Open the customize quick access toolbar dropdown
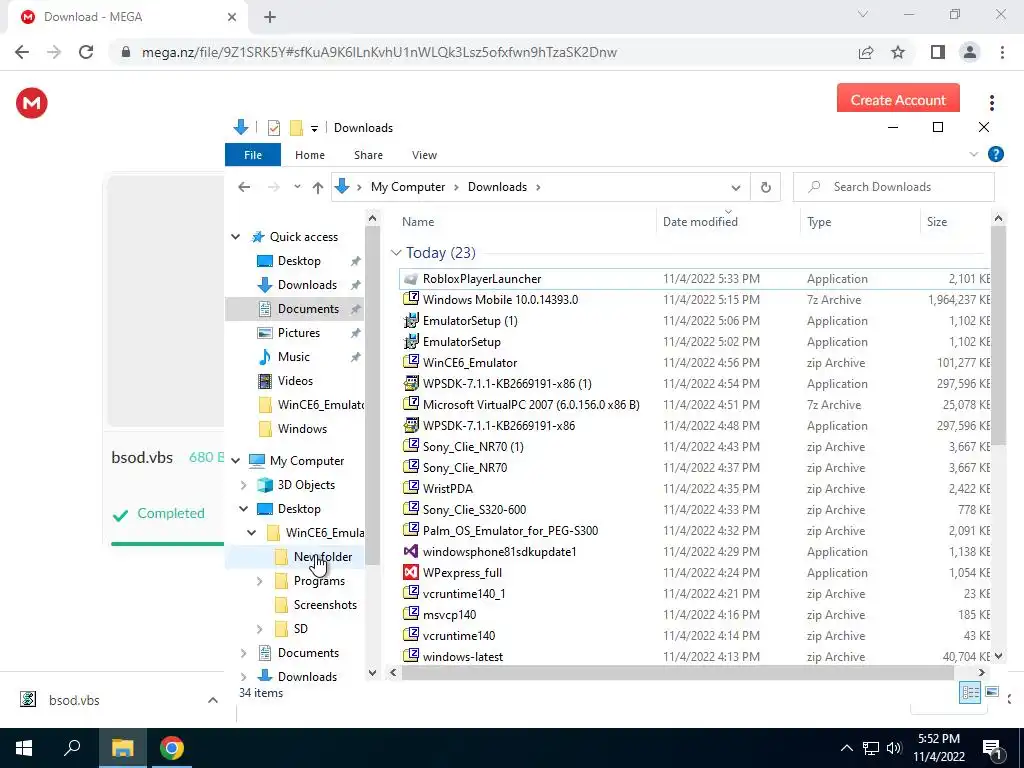 pos(314,129)
